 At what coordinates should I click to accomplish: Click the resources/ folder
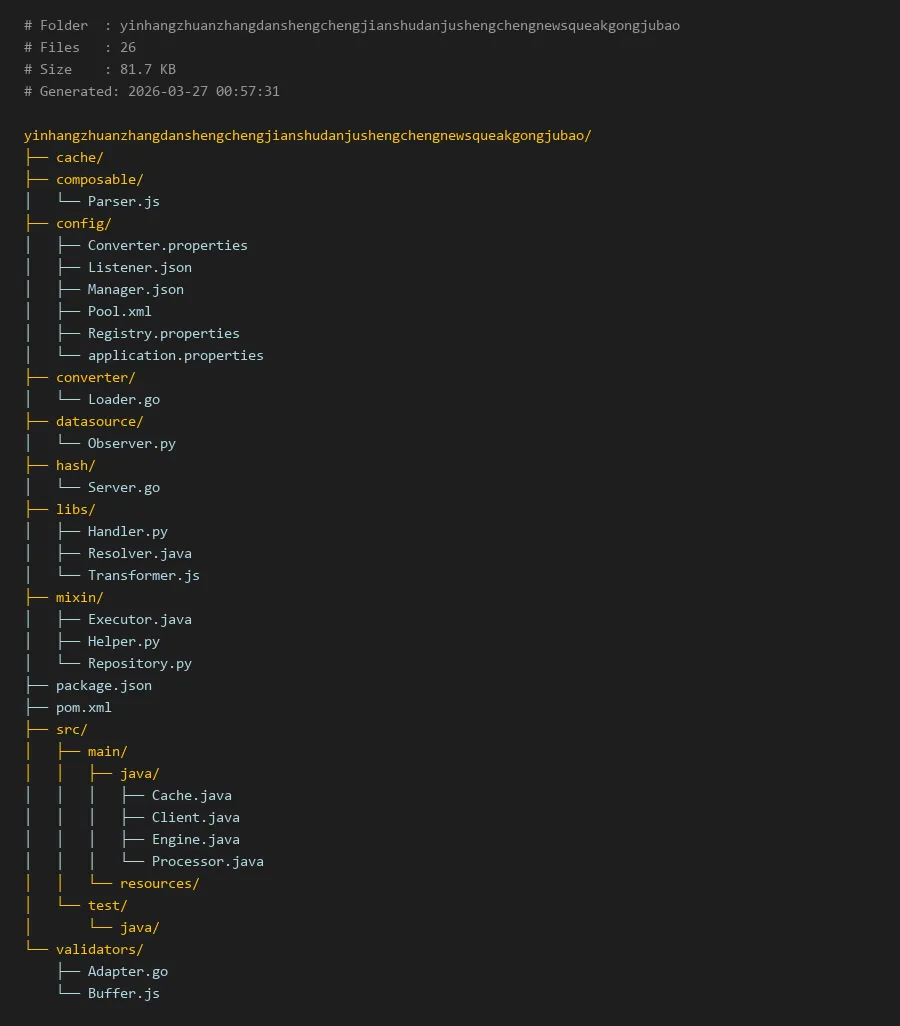click(x=159, y=883)
